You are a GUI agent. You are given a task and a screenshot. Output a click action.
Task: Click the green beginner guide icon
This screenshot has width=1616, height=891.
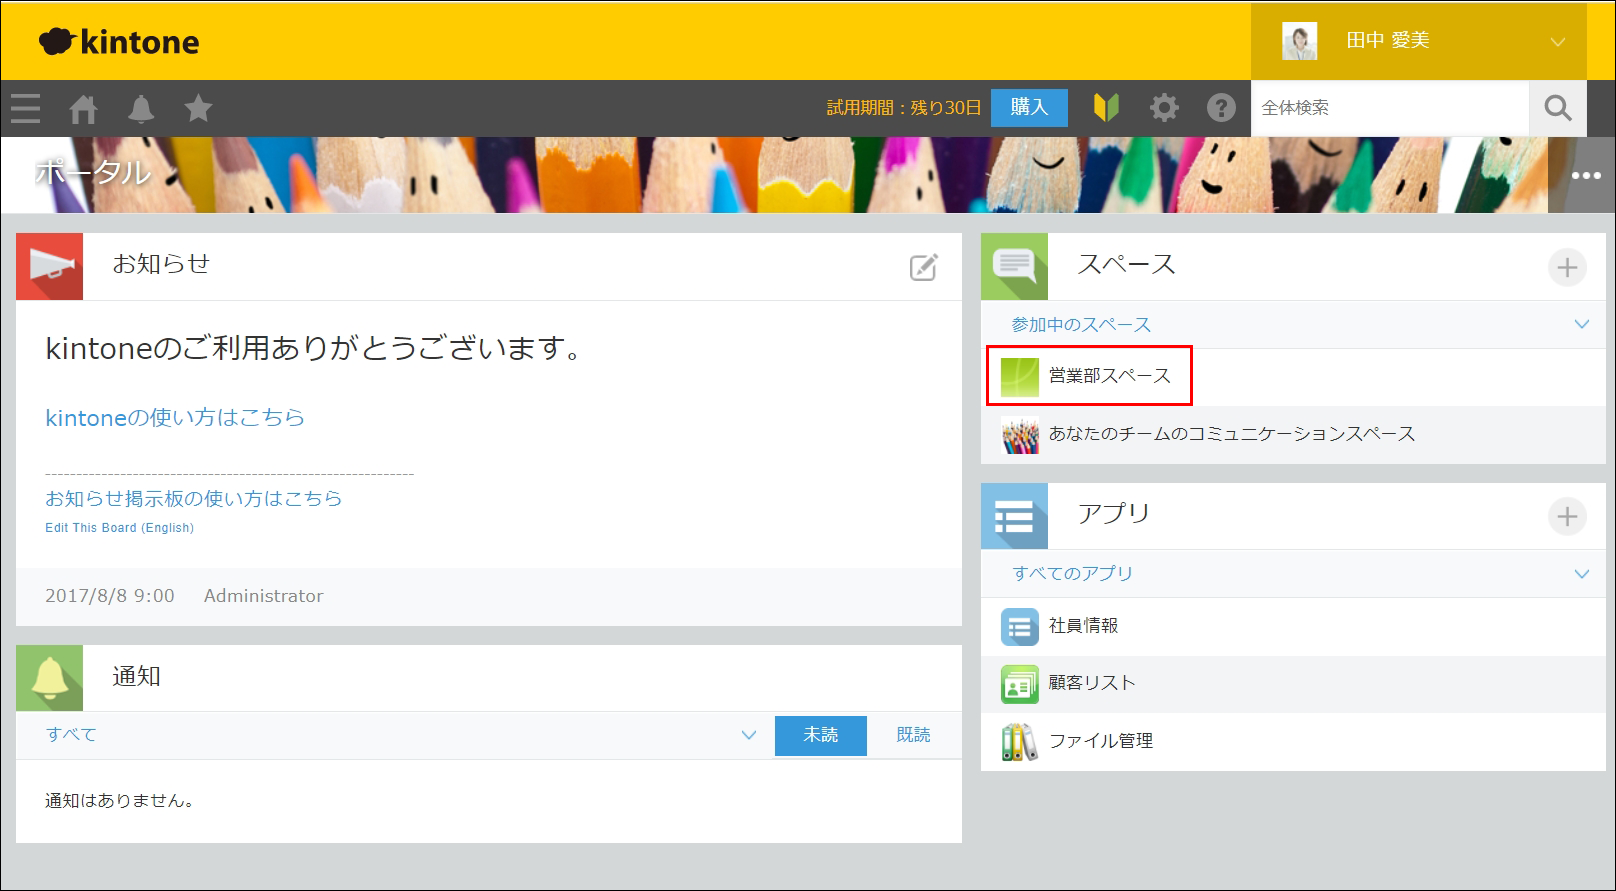(x=1106, y=108)
